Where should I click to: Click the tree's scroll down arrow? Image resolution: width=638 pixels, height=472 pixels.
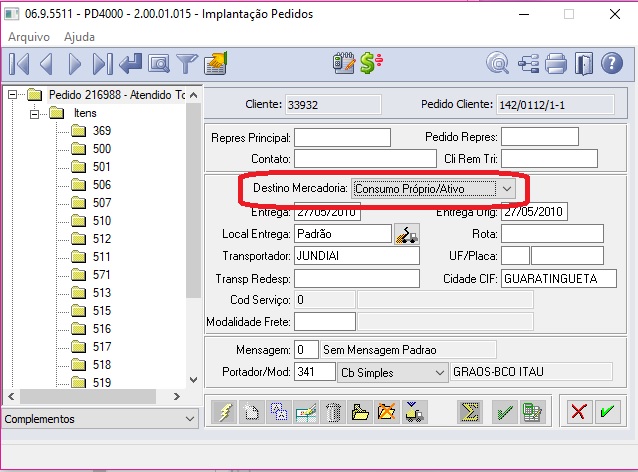[x=194, y=380]
